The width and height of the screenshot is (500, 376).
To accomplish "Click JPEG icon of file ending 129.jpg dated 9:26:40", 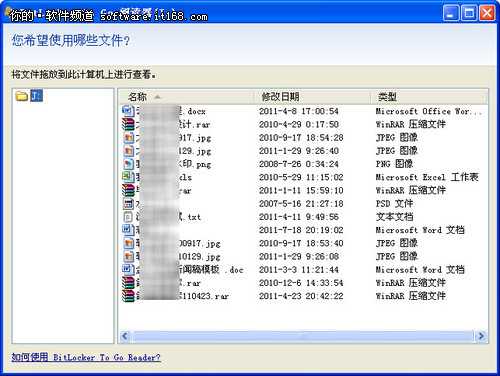I will point(128,151).
